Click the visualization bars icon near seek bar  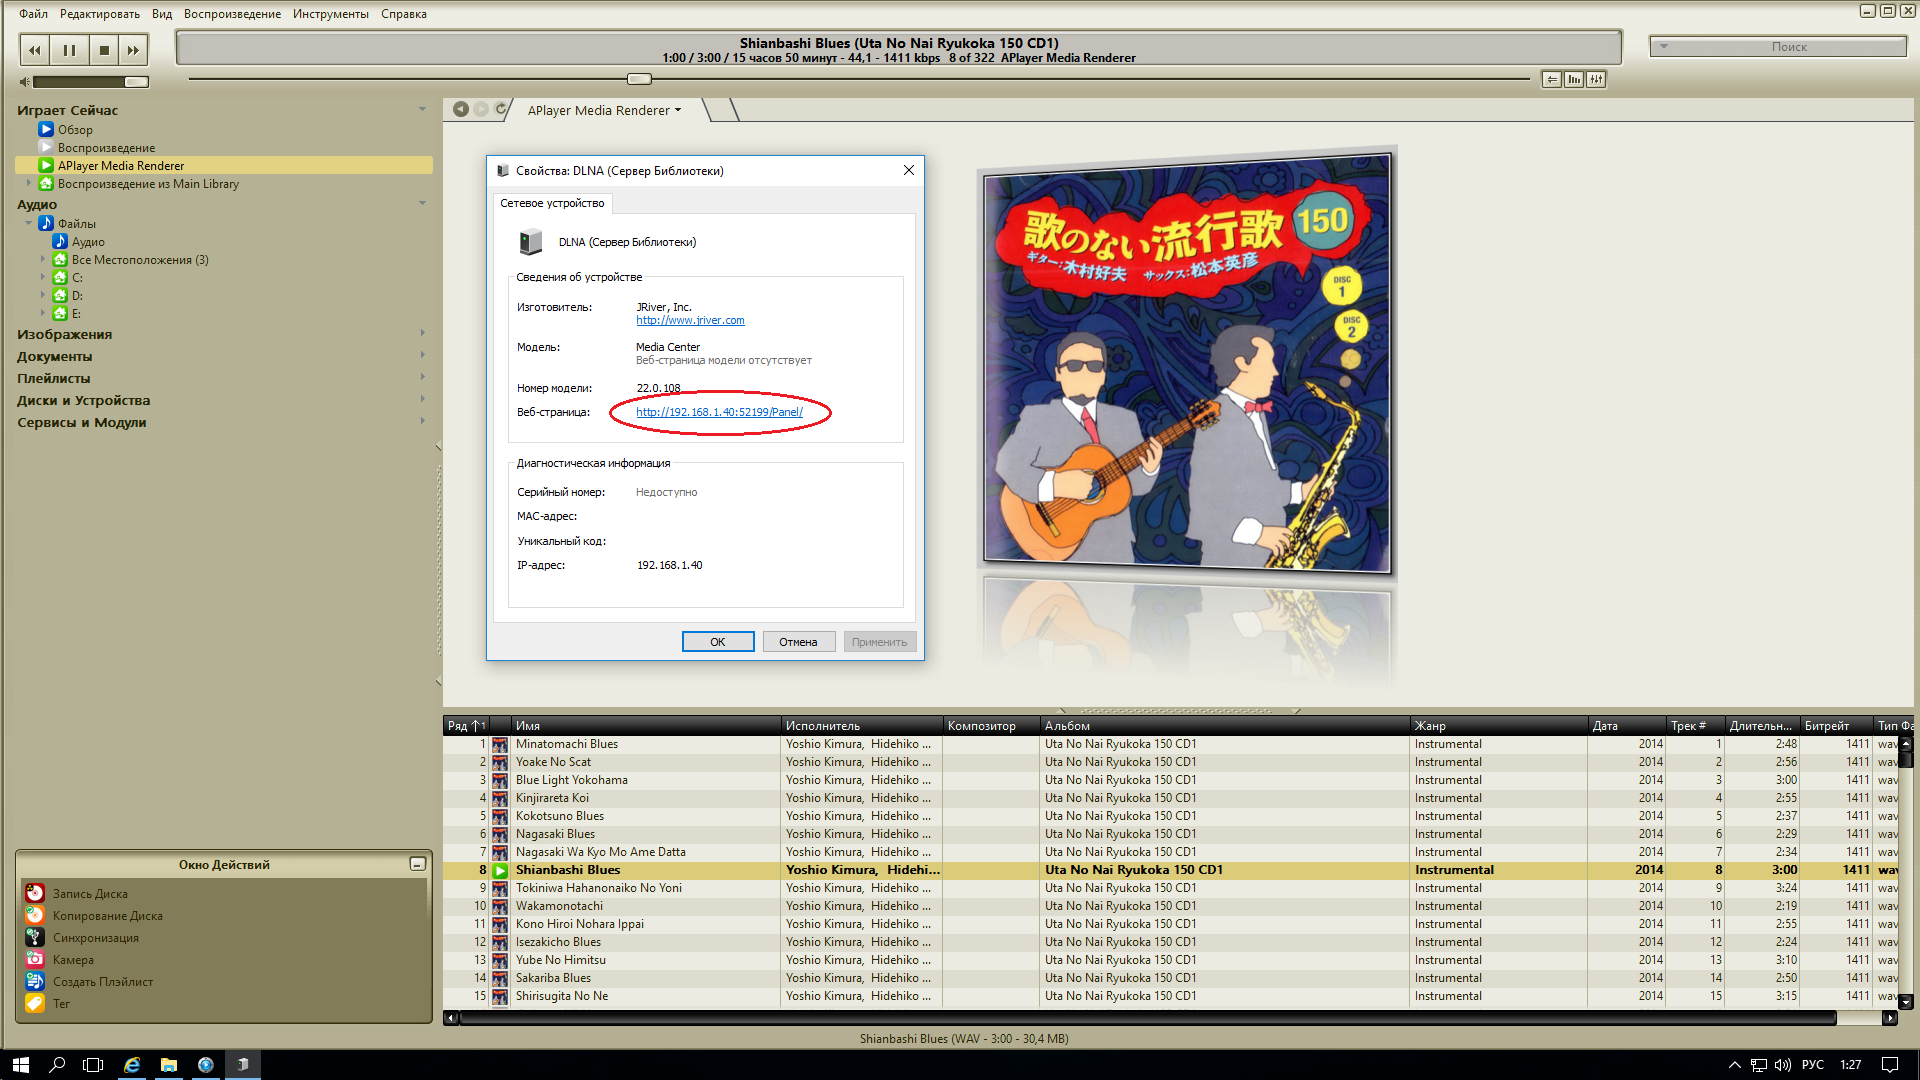[x=1574, y=79]
